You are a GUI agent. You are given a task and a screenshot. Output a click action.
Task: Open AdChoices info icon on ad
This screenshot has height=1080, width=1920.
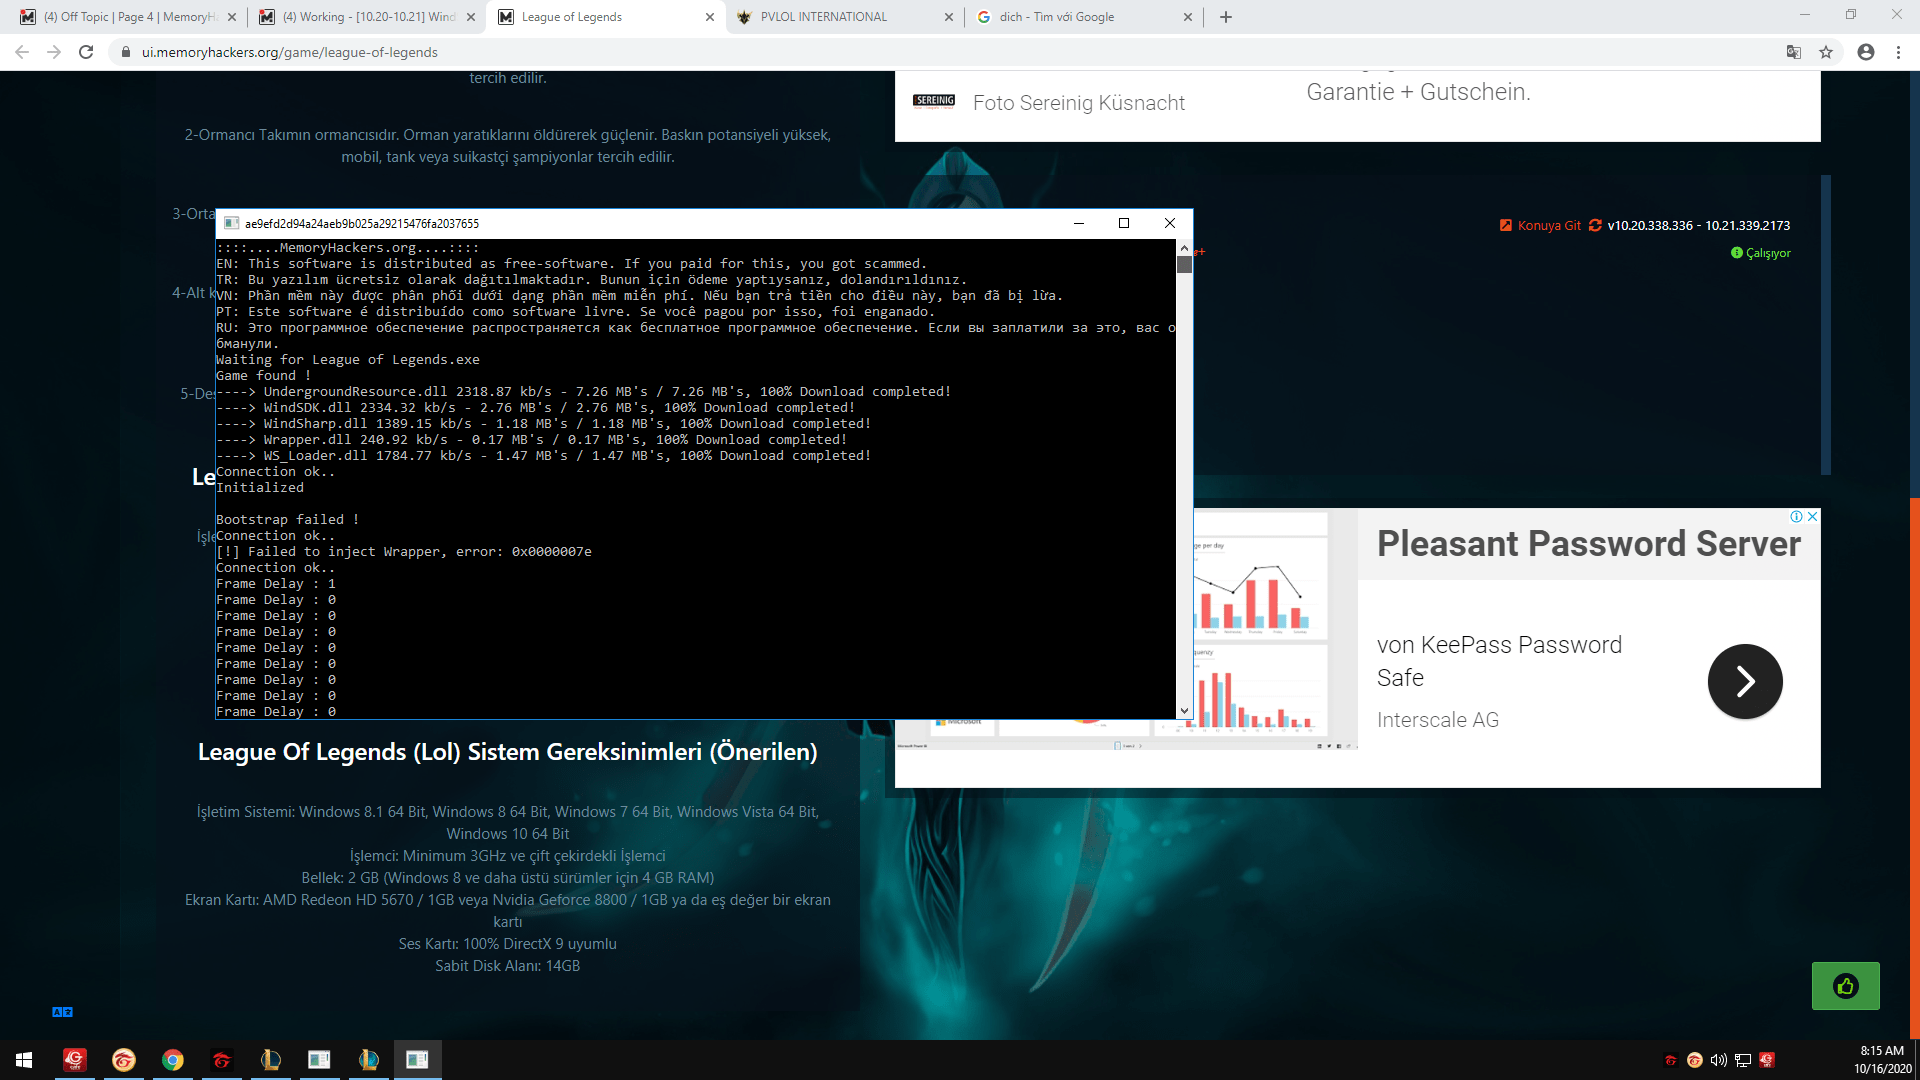[1797, 517]
